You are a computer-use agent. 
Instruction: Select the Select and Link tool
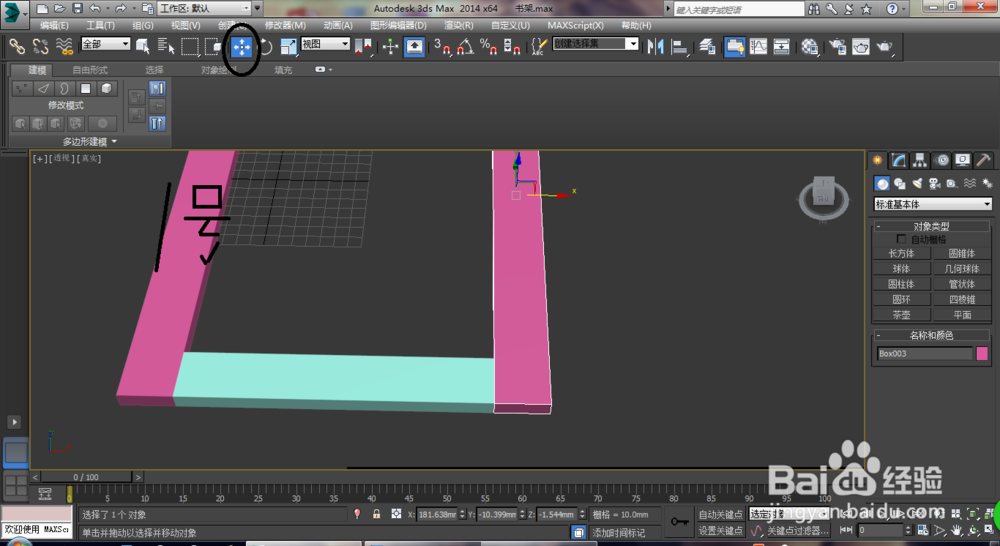tap(17, 46)
